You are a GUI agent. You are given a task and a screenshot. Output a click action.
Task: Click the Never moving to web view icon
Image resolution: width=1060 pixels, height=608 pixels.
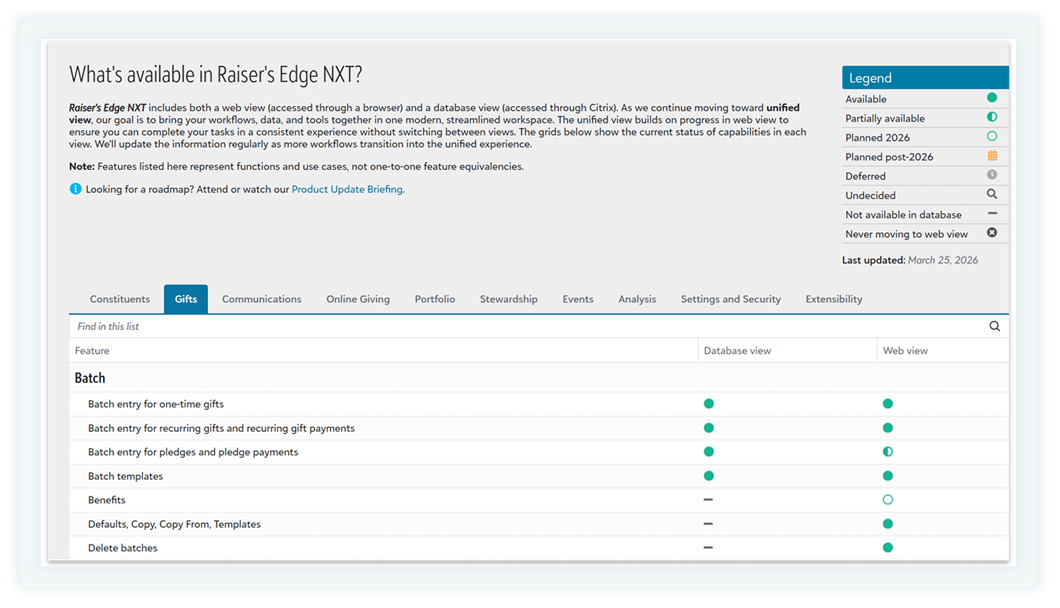992,233
